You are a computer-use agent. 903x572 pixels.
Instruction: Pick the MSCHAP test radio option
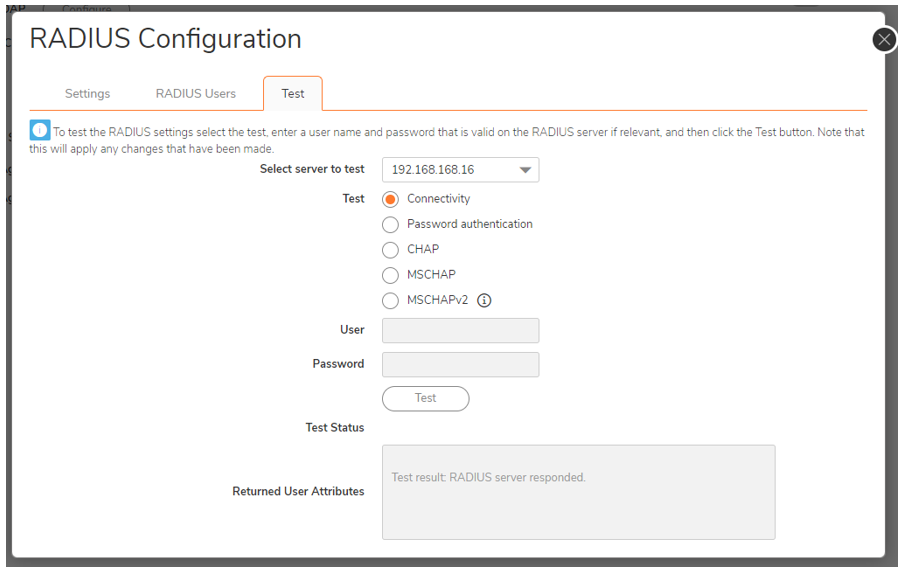point(390,275)
